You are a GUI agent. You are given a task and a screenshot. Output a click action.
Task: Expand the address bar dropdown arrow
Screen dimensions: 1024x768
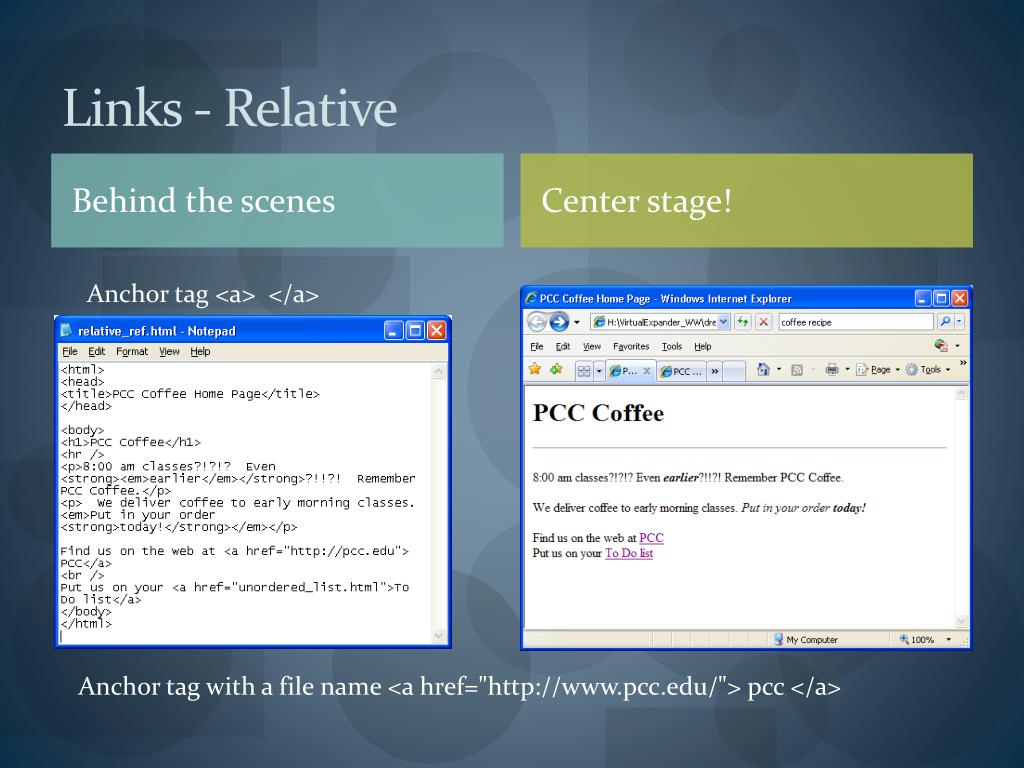(724, 322)
